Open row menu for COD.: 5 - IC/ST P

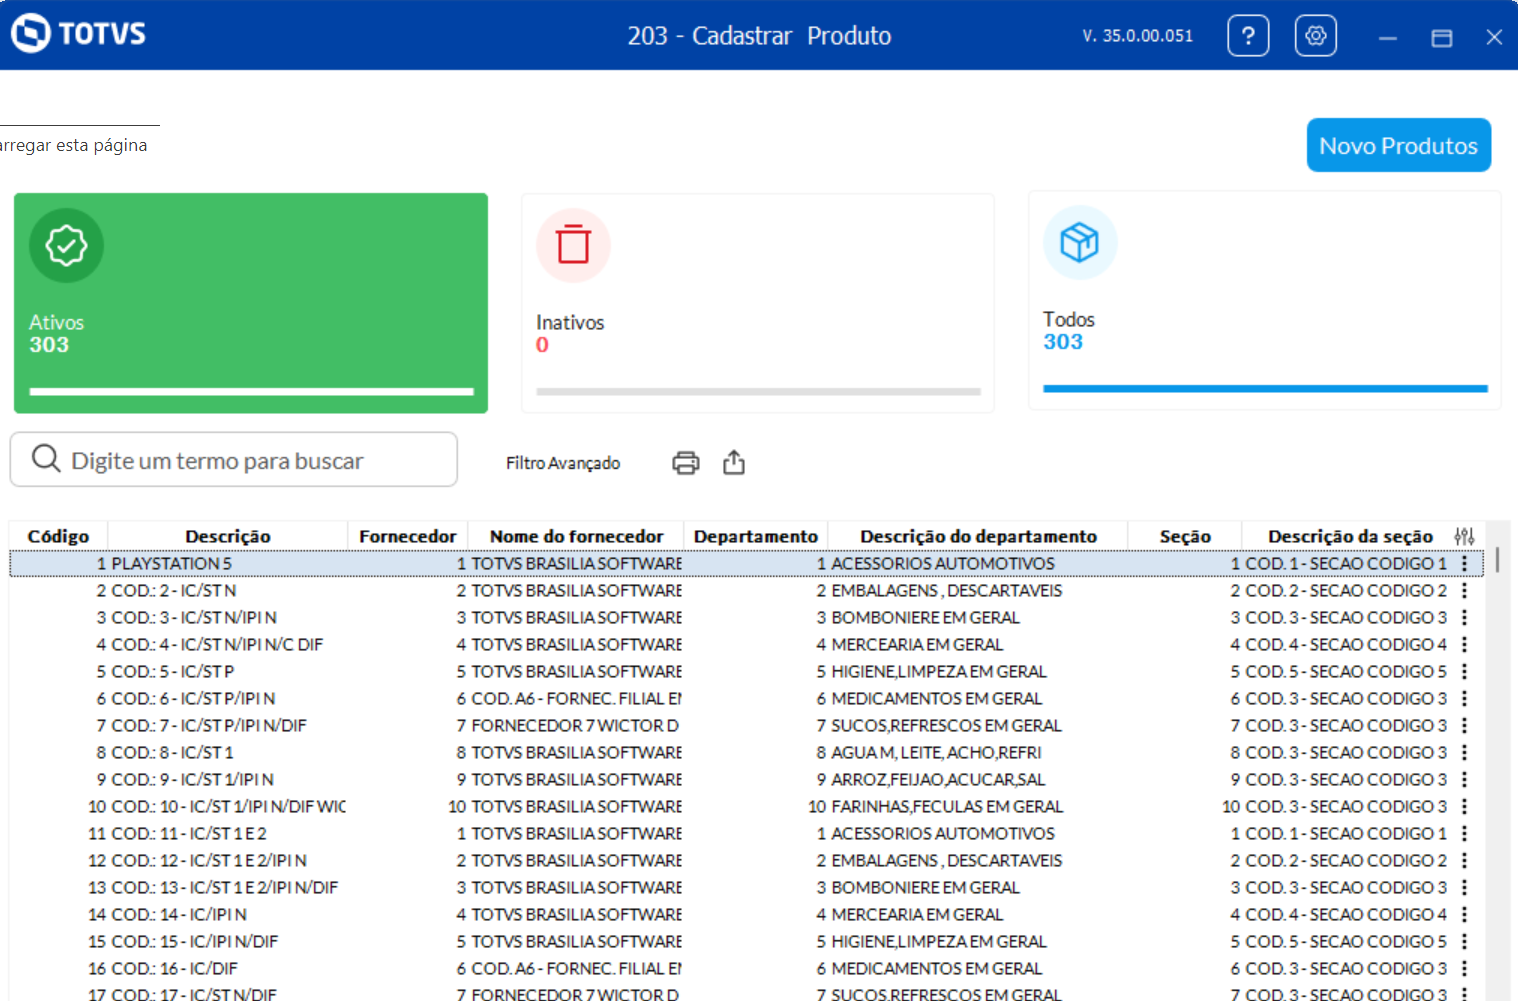pyautogui.click(x=1464, y=672)
